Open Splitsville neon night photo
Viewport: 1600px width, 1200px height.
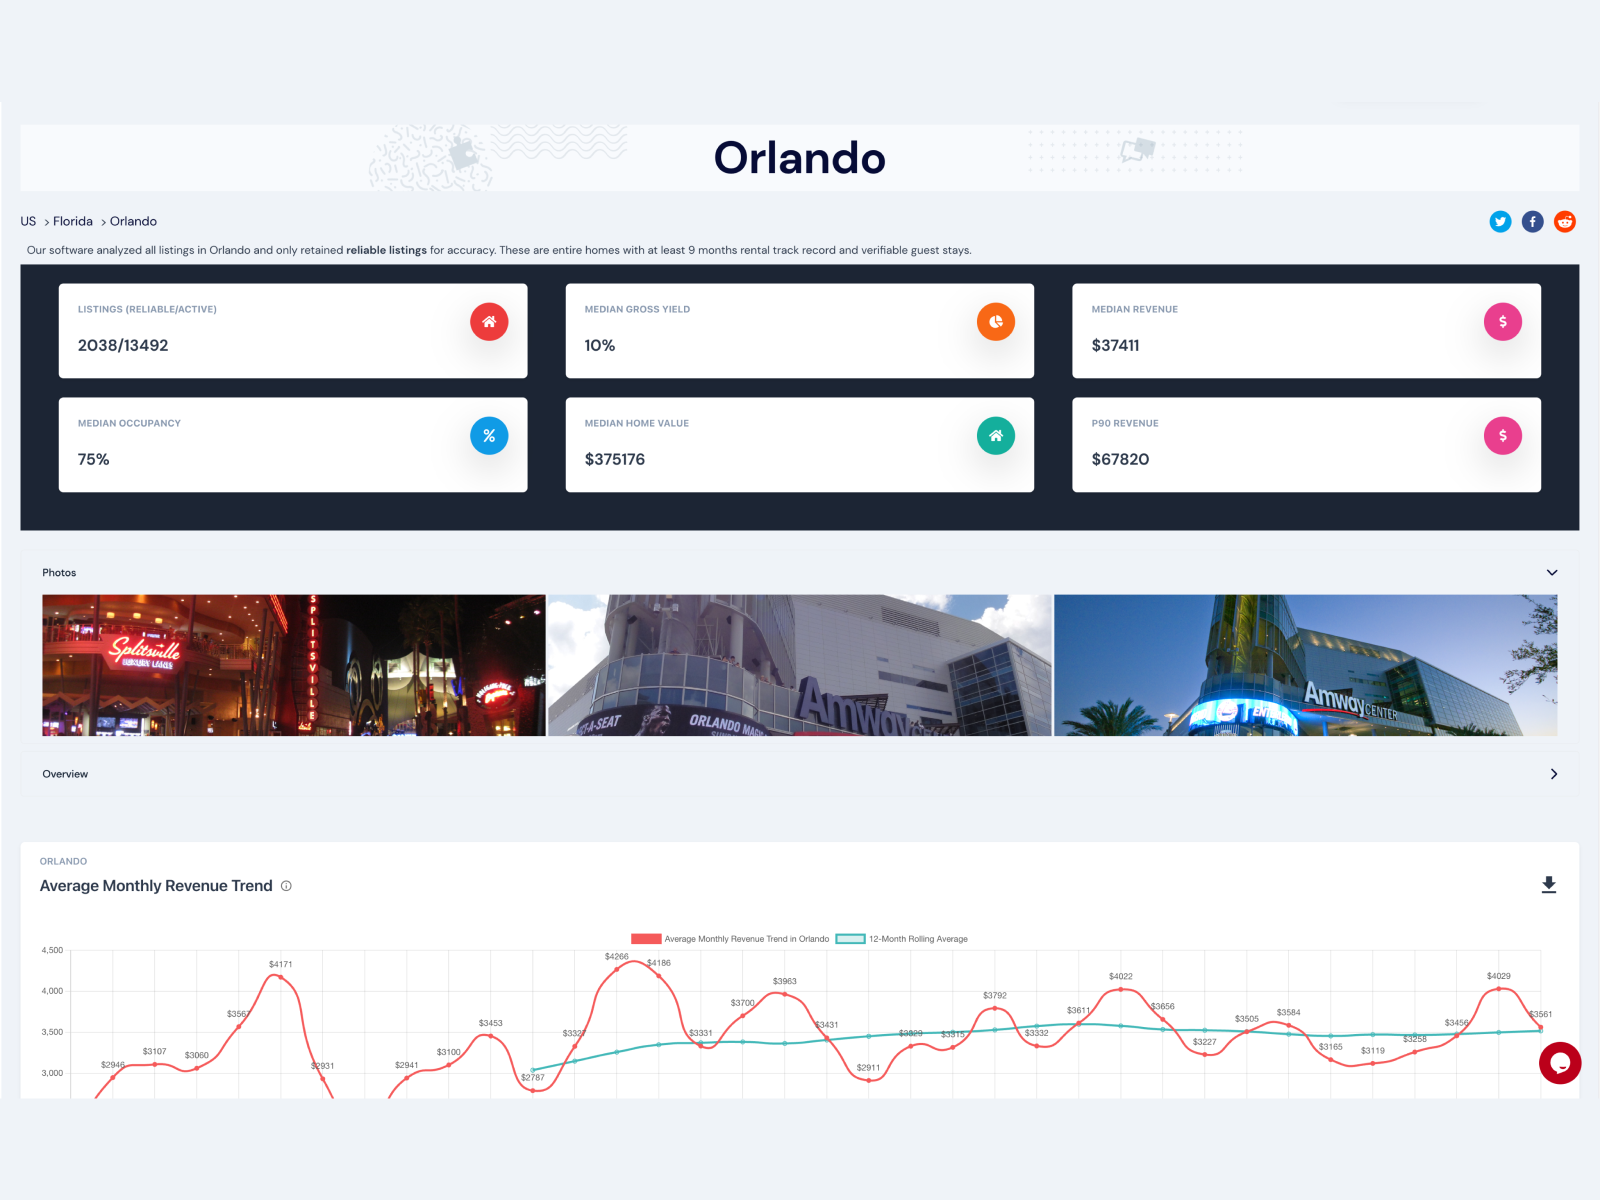click(294, 666)
